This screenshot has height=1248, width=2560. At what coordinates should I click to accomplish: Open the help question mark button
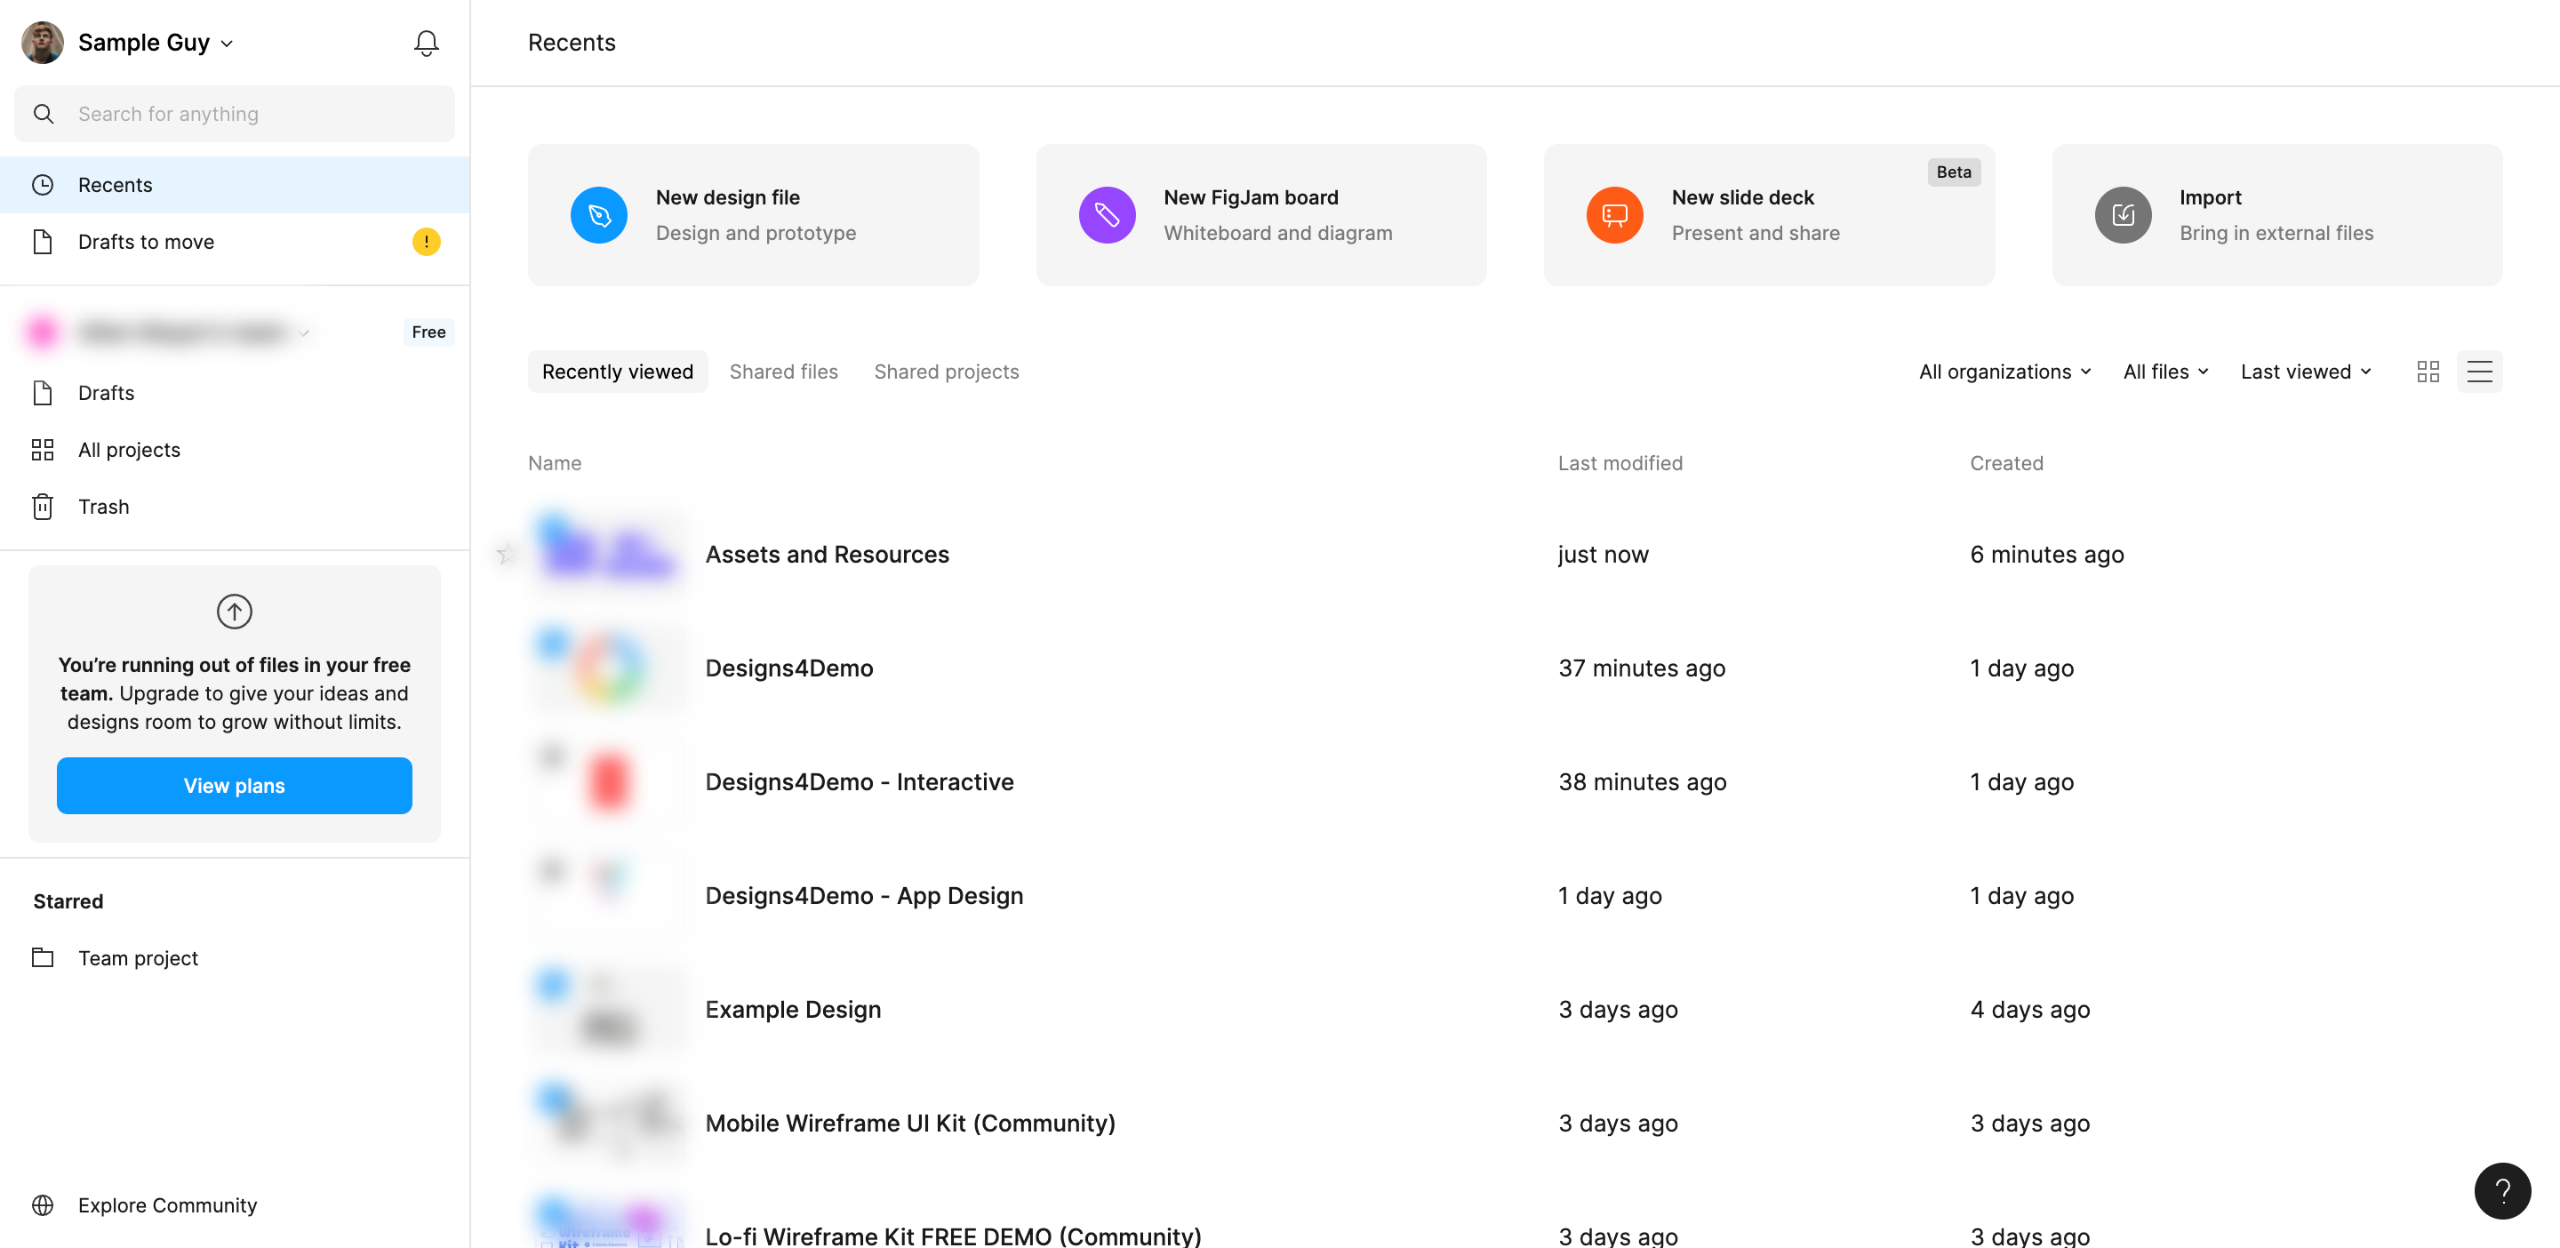(x=2502, y=1190)
